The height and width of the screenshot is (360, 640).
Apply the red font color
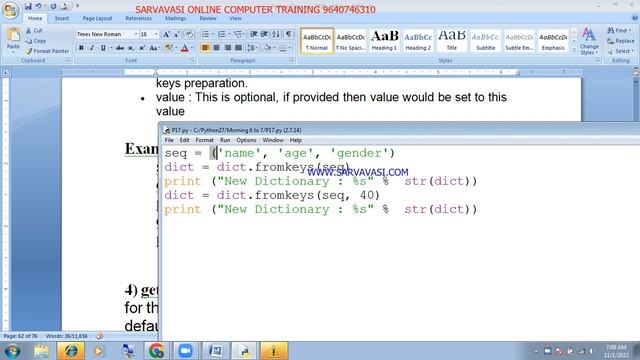(x=184, y=48)
